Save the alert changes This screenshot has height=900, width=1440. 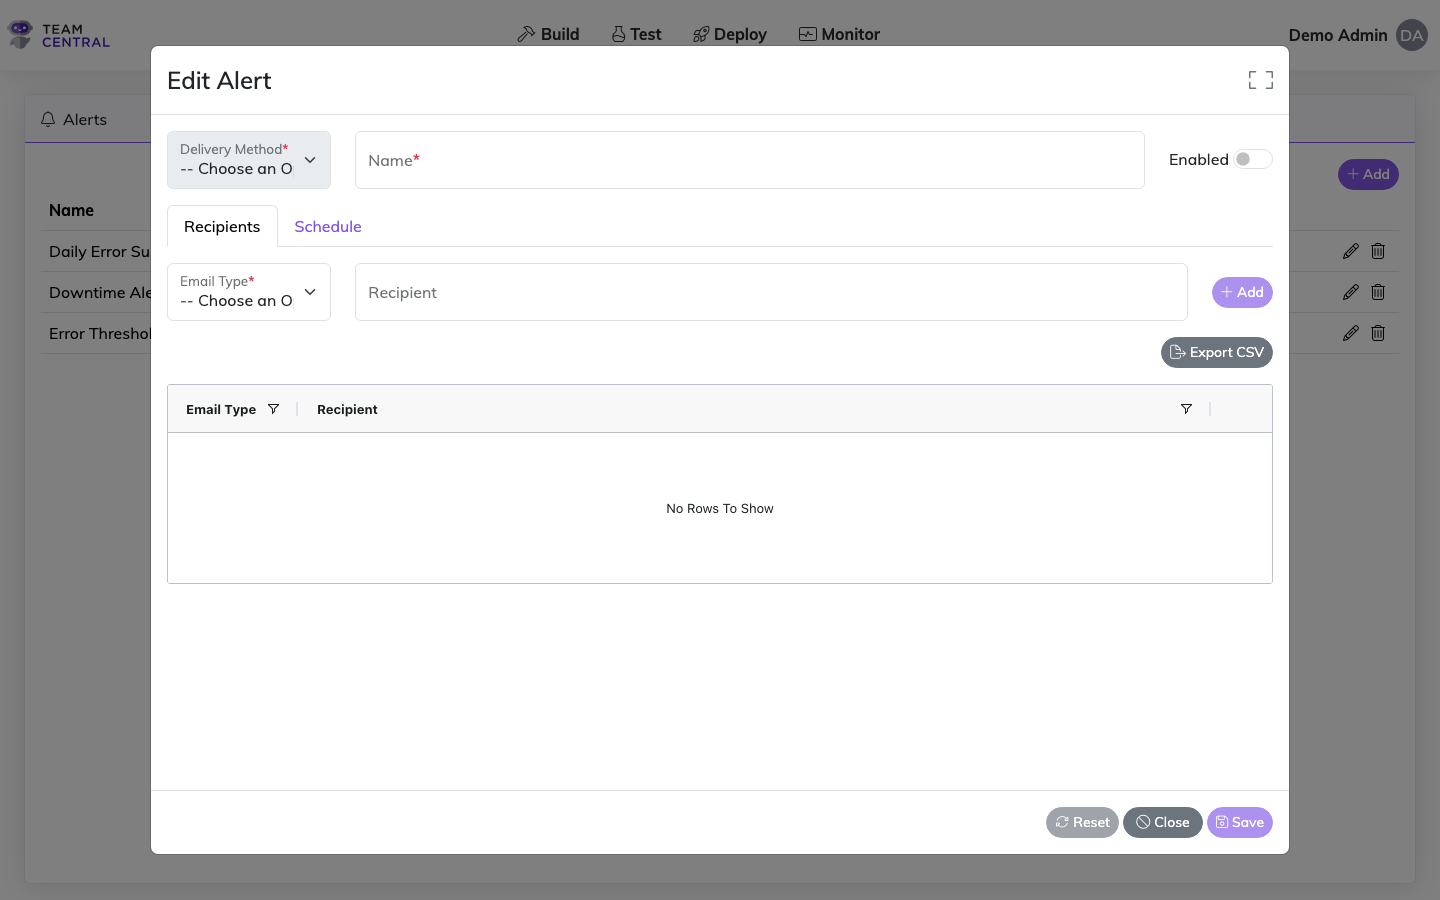pyautogui.click(x=1240, y=822)
